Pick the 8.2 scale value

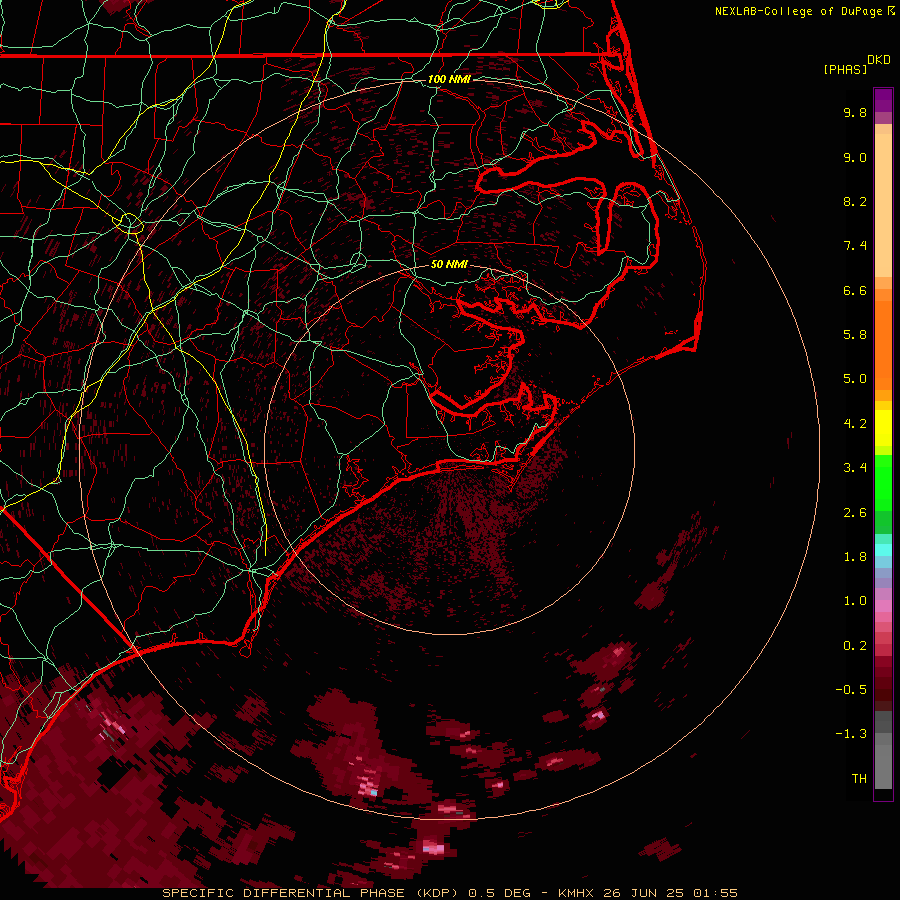pyautogui.click(x=855, y=202)
